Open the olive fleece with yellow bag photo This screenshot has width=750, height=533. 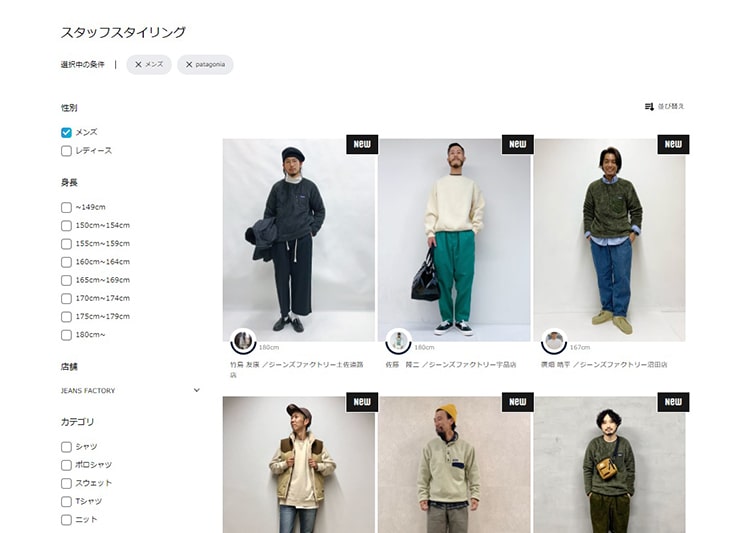pyautogui.click(x=609, y=465)
